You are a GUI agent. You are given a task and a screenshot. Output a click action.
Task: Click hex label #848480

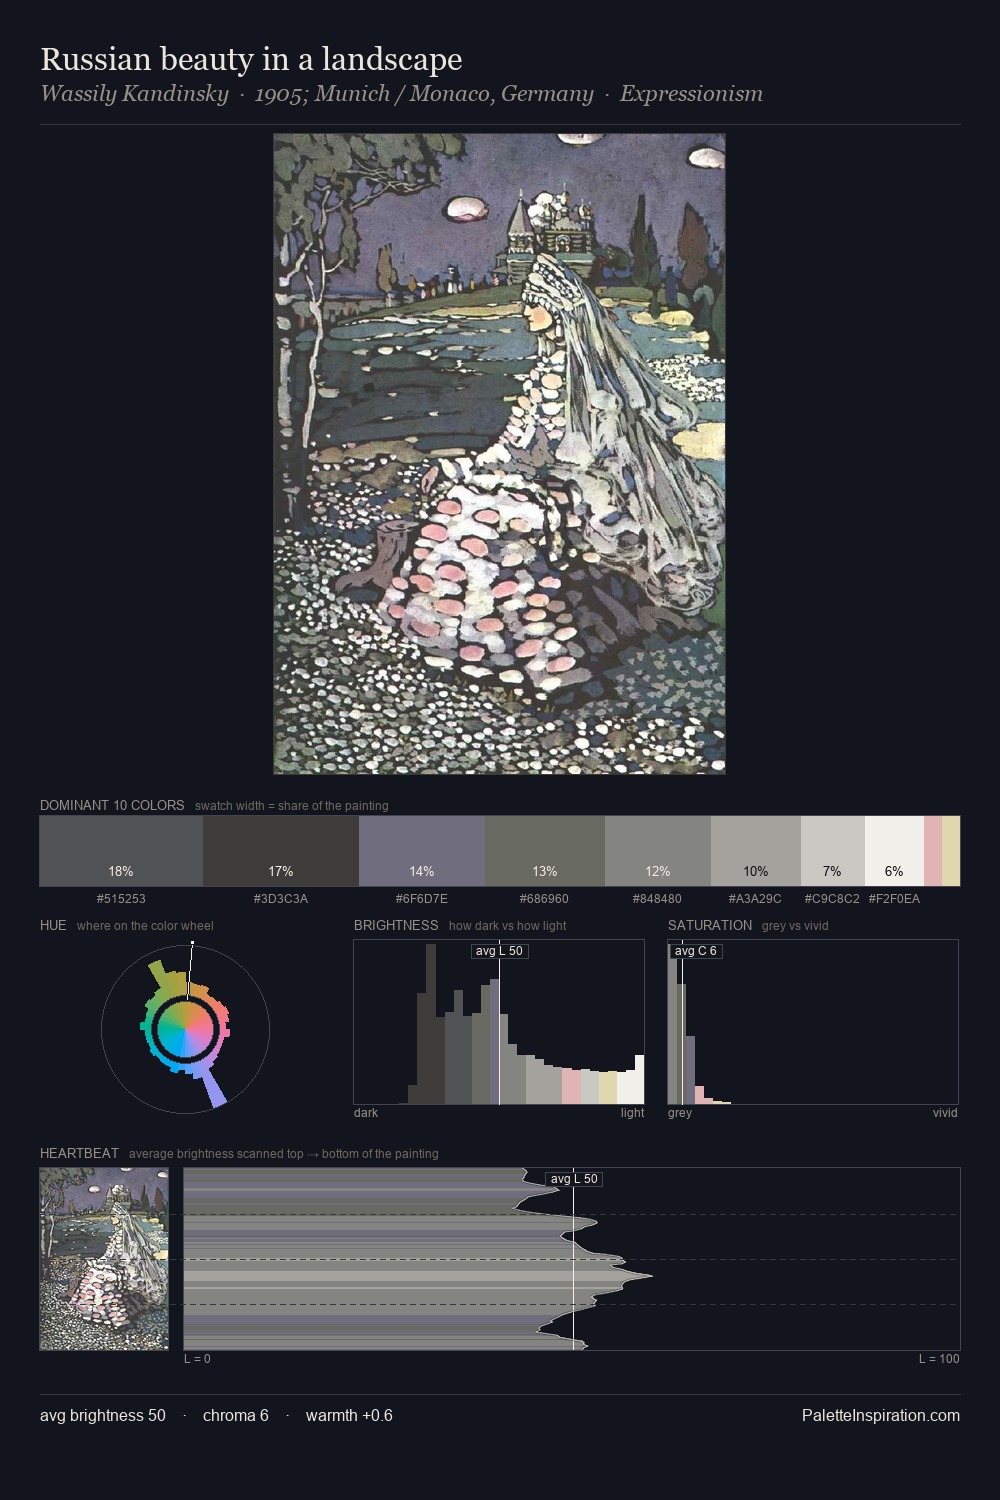[658, 899]
